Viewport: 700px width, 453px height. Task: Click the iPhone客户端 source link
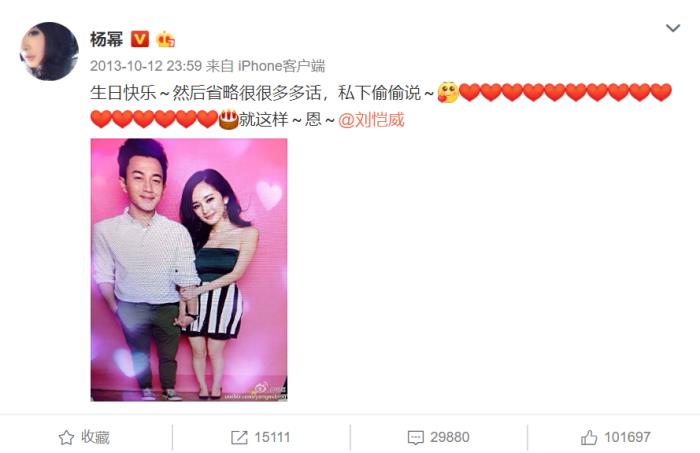[x=281, y=66]
